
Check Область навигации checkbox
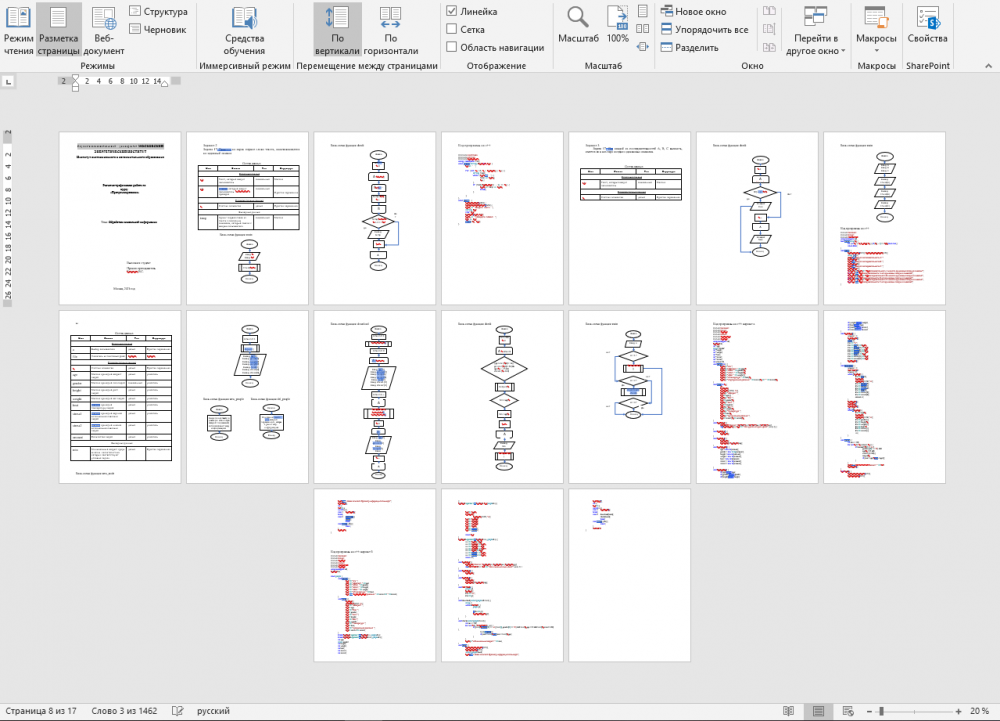[452, 47]
